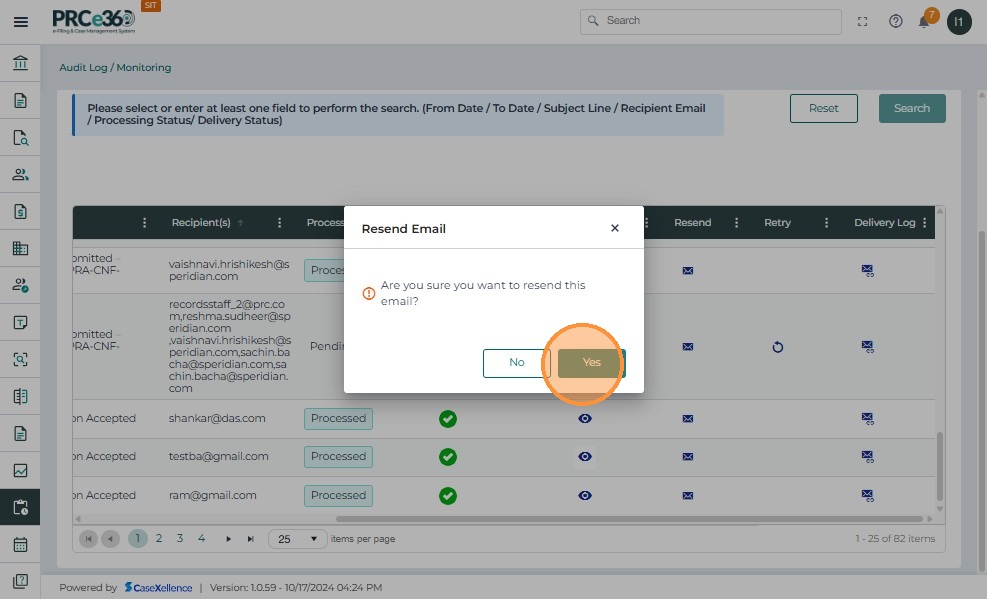
Task: Click the green Search button
Action: coord(912,108)
